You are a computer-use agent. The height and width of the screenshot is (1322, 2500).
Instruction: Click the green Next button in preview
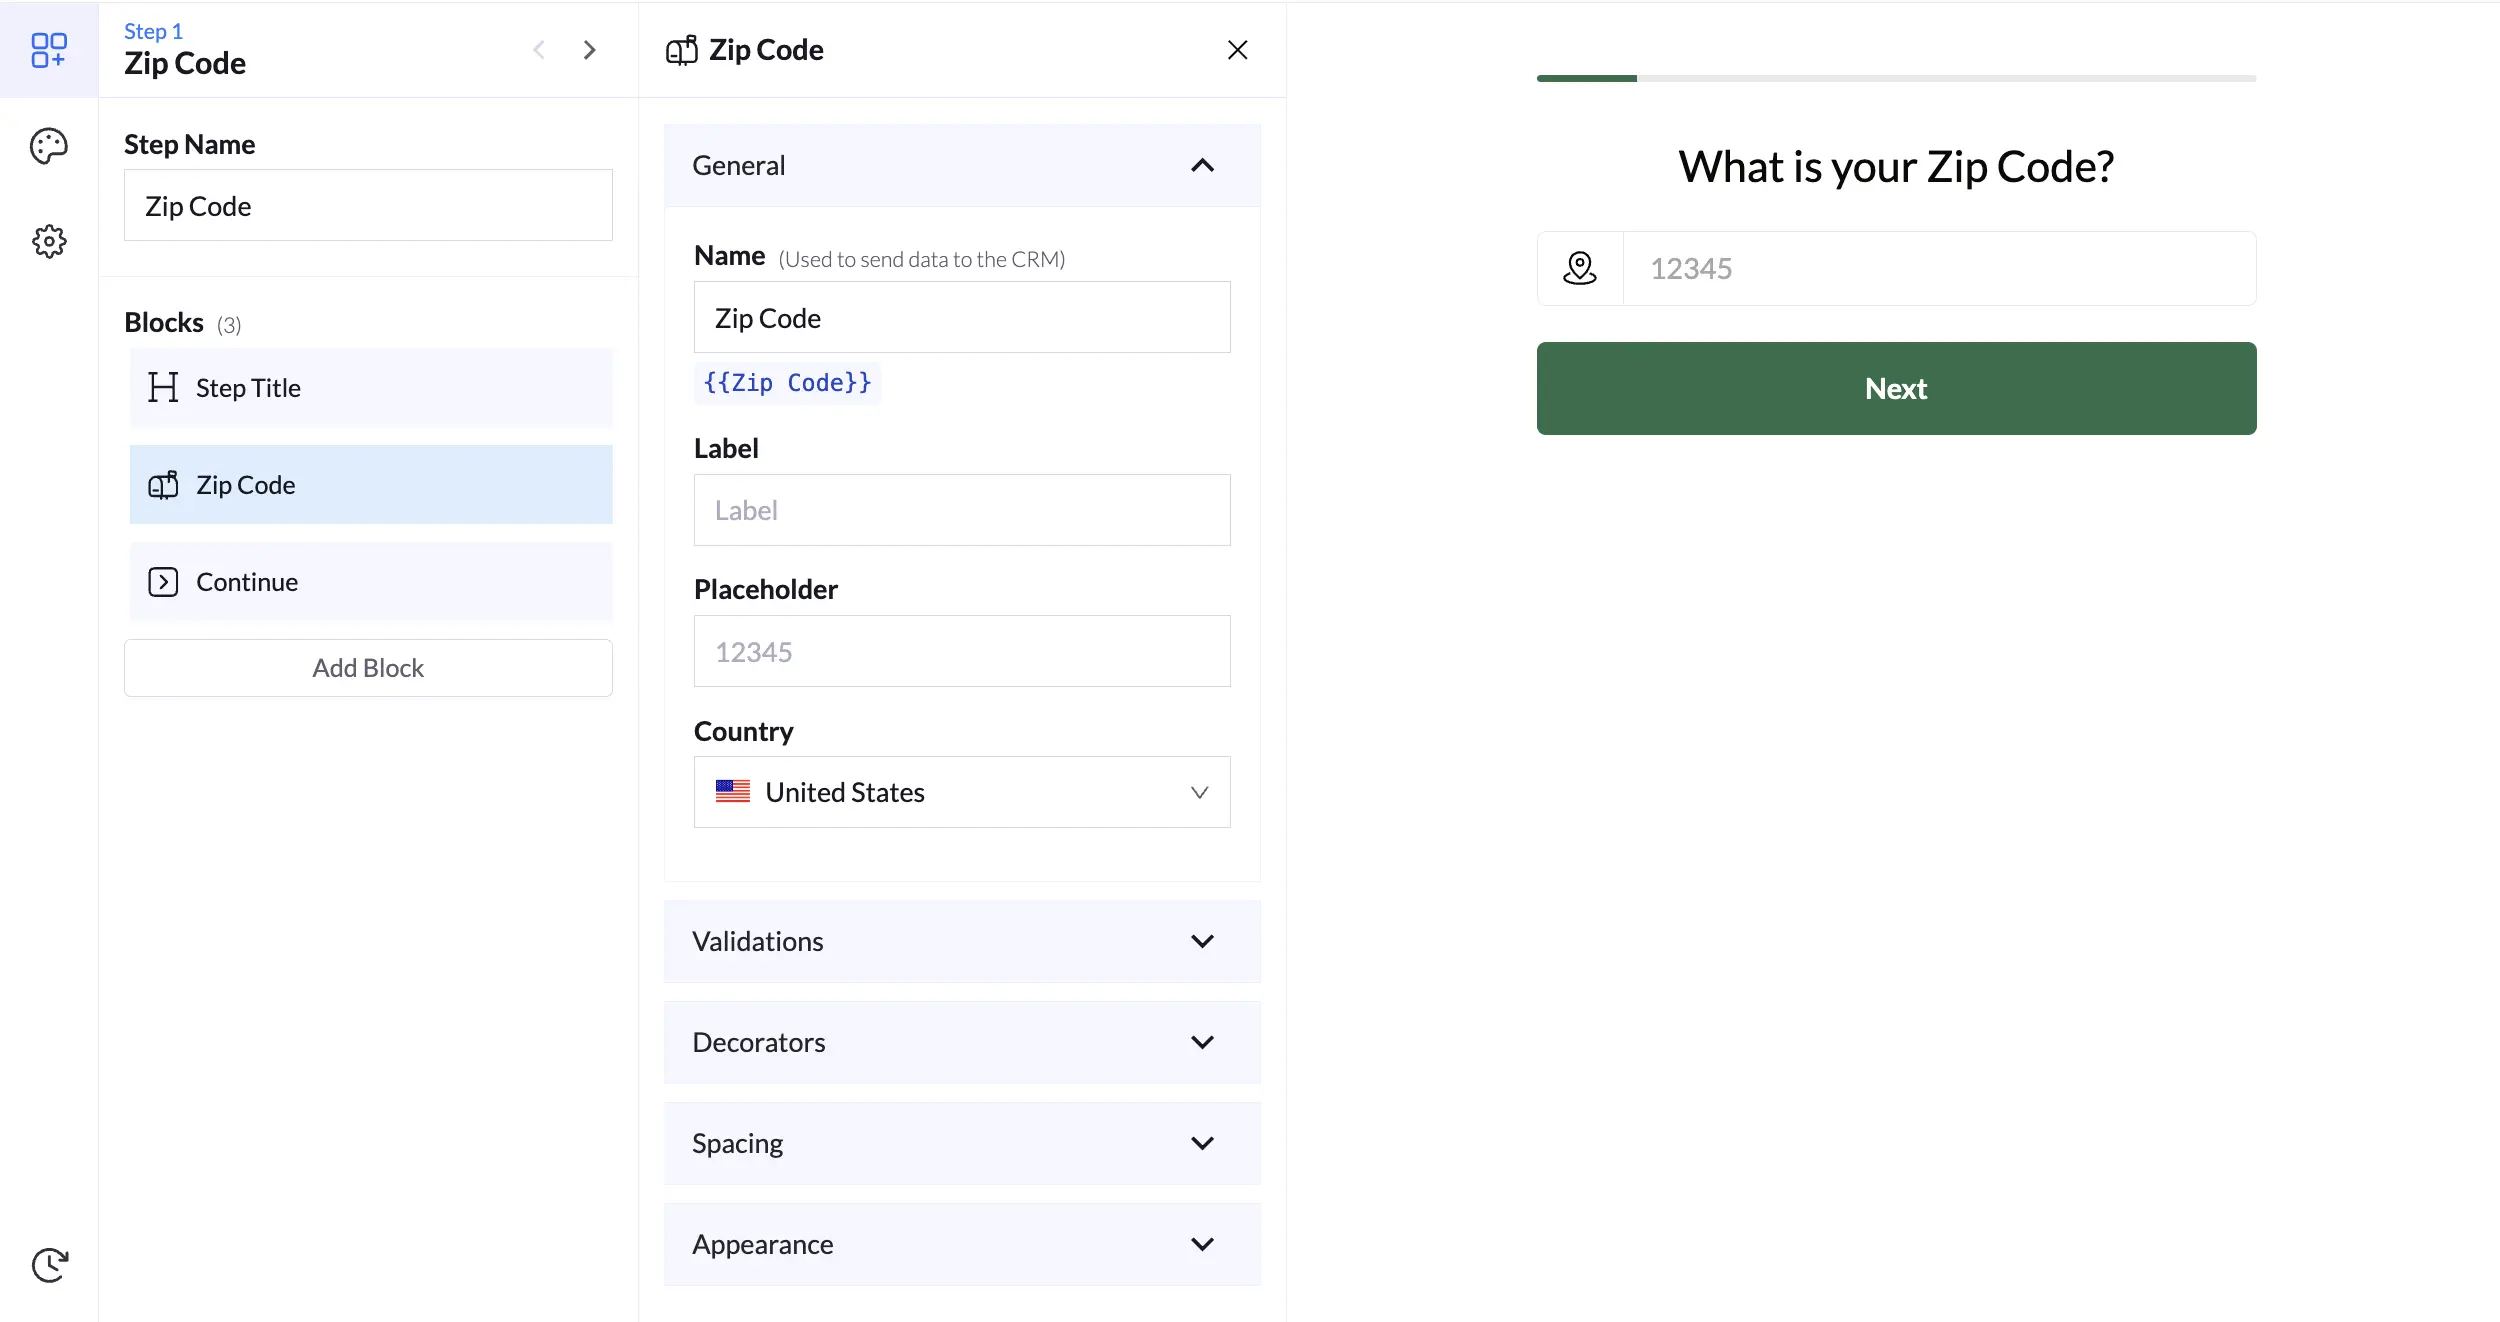(x=1896, y=388)
